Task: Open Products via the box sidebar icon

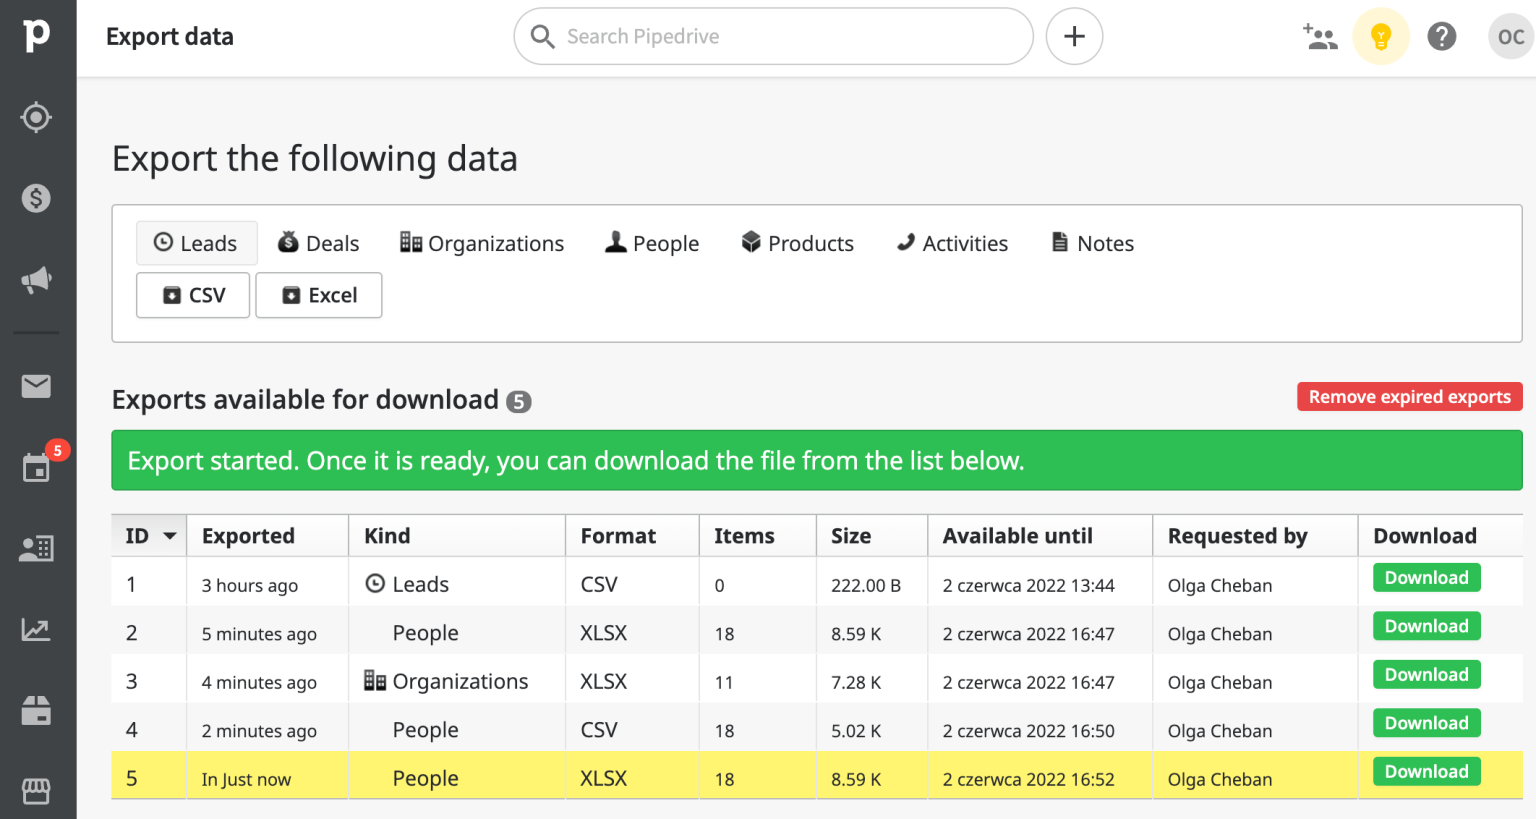Action: point(36,710)
